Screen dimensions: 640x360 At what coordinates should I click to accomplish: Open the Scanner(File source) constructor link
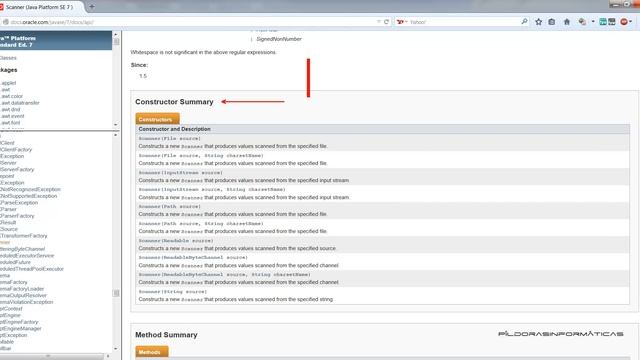pyautogui.click(x=169, y=138)
